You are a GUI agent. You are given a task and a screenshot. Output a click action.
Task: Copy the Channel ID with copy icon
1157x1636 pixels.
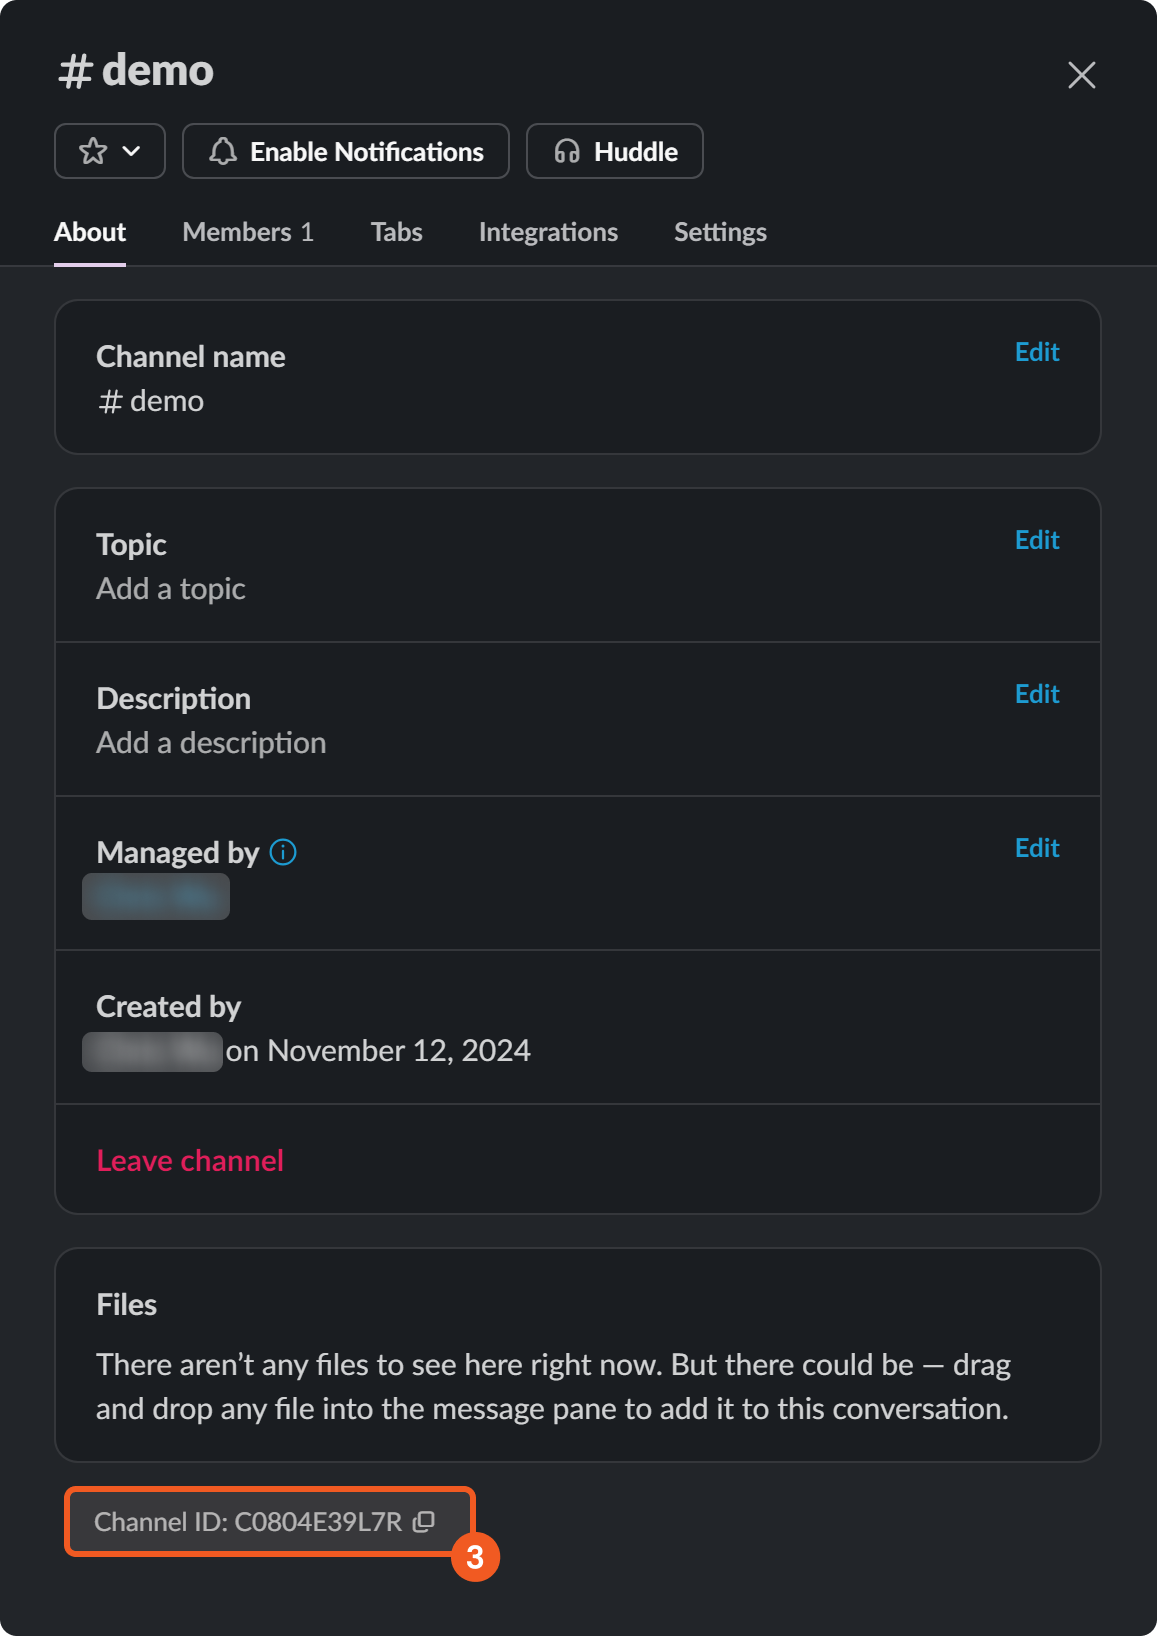pos(424,1521)
